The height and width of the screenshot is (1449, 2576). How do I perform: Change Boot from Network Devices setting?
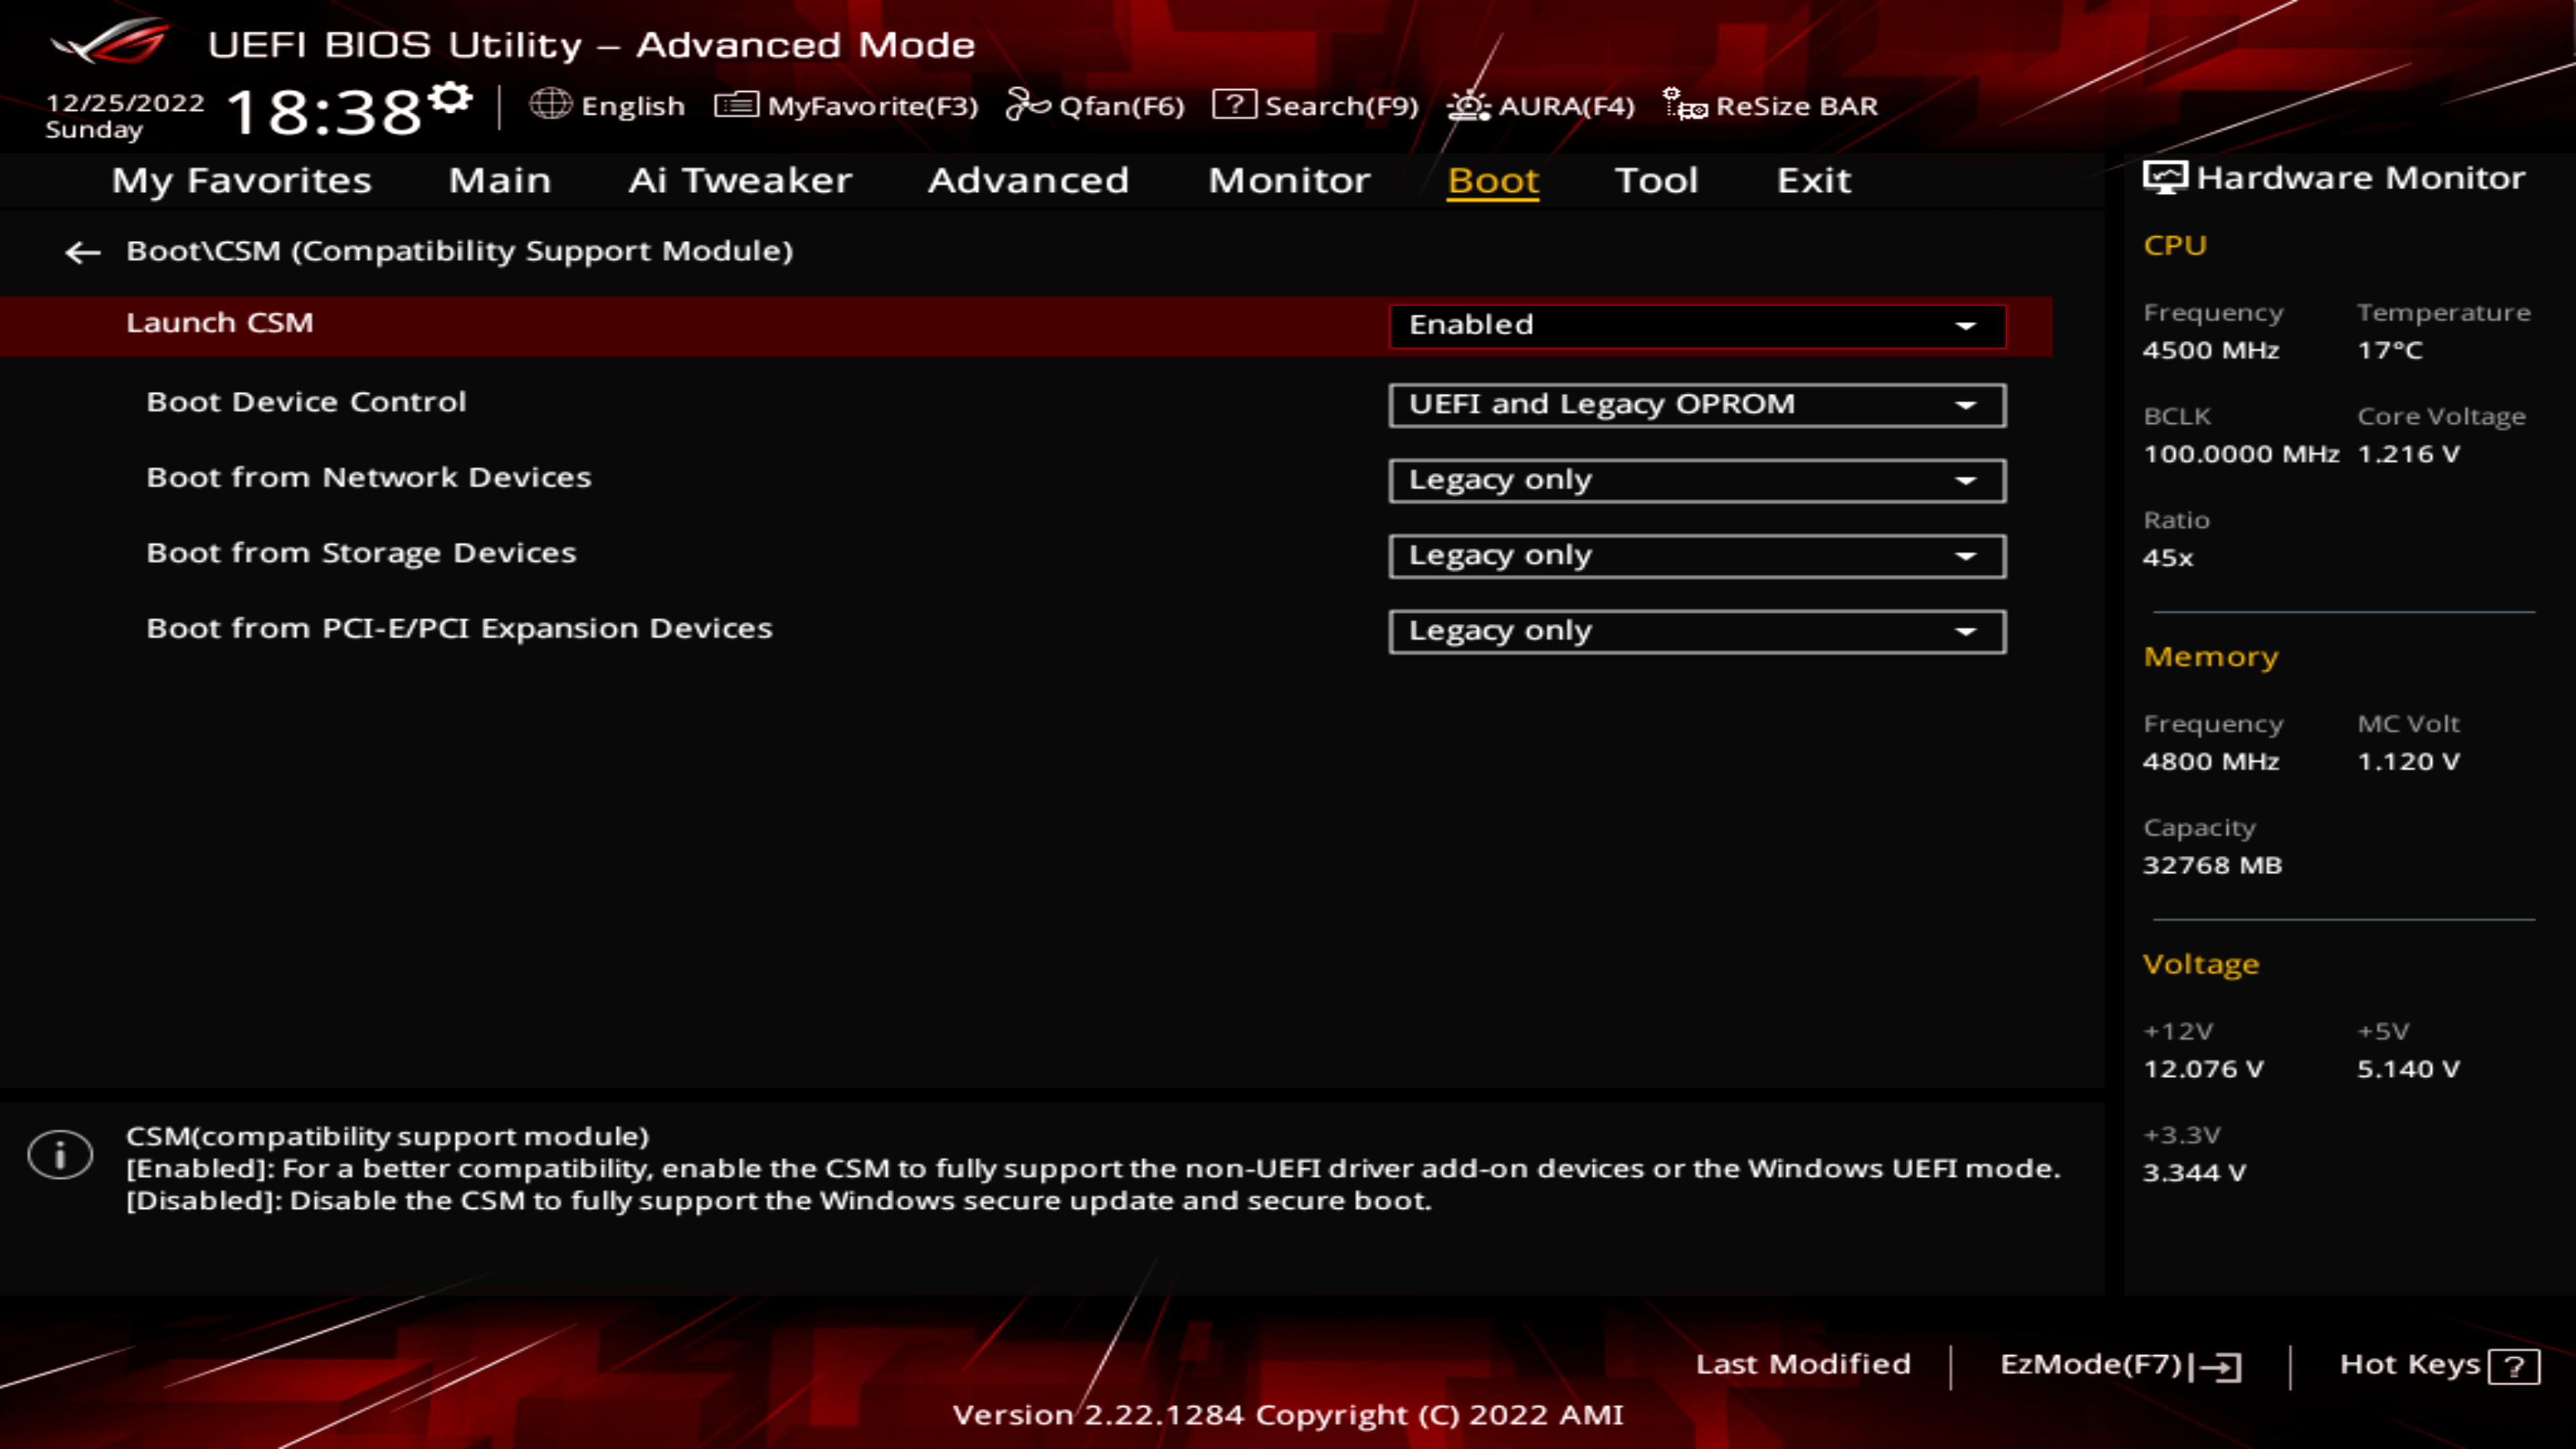click(x=1693, y=478)
